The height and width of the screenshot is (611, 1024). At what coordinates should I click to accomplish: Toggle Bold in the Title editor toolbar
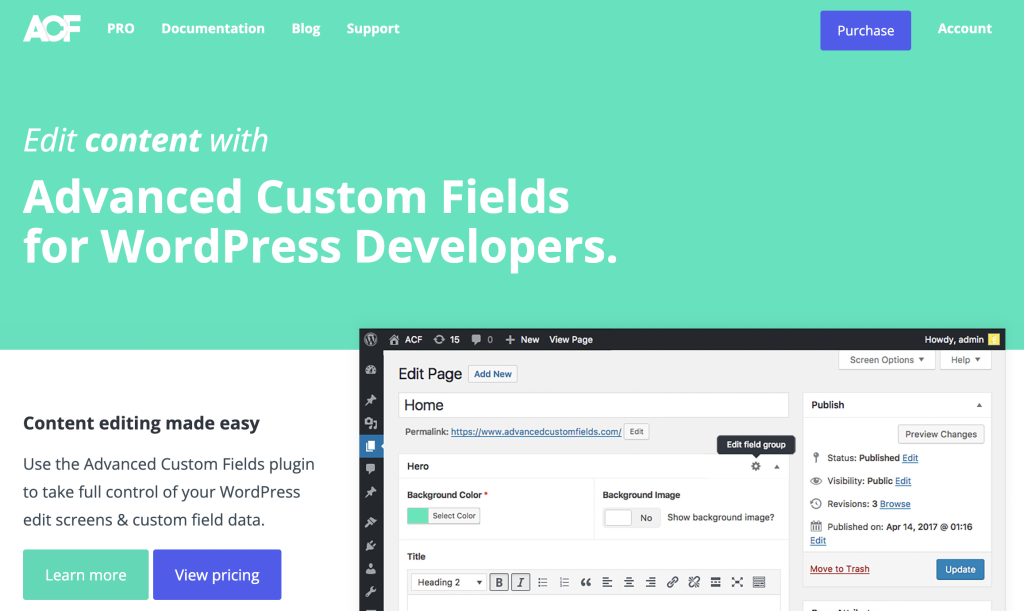point(499,582)
